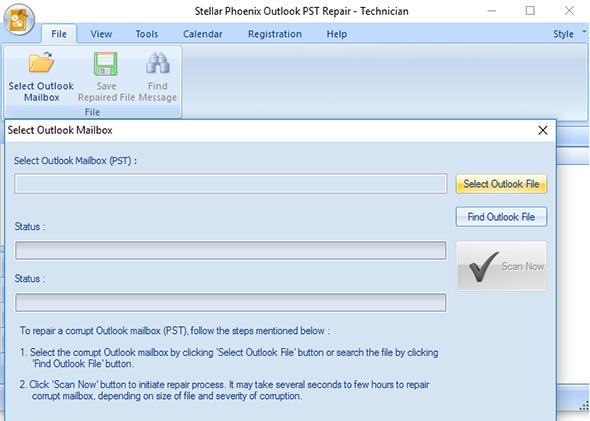Click the 'Select Outlook Mailbox (PST) :' label
The height and width of the screenshot is (421, 590).
(76, 161)
